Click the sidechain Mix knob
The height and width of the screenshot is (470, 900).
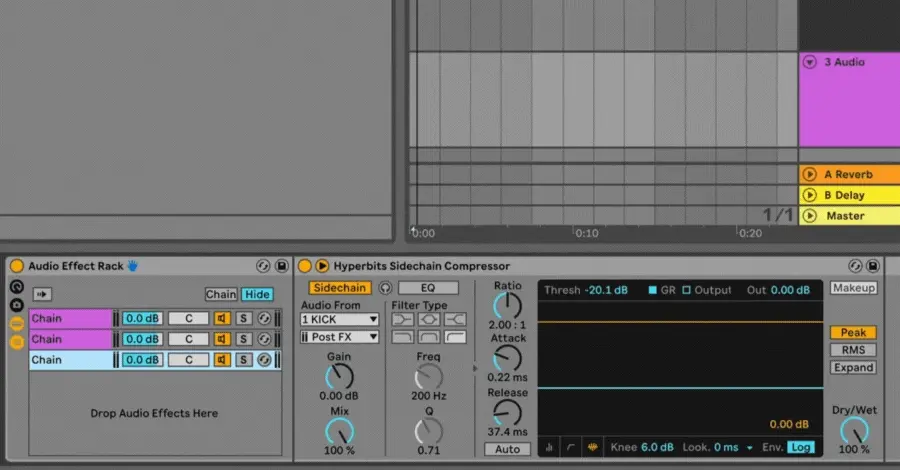coord(339,431)
